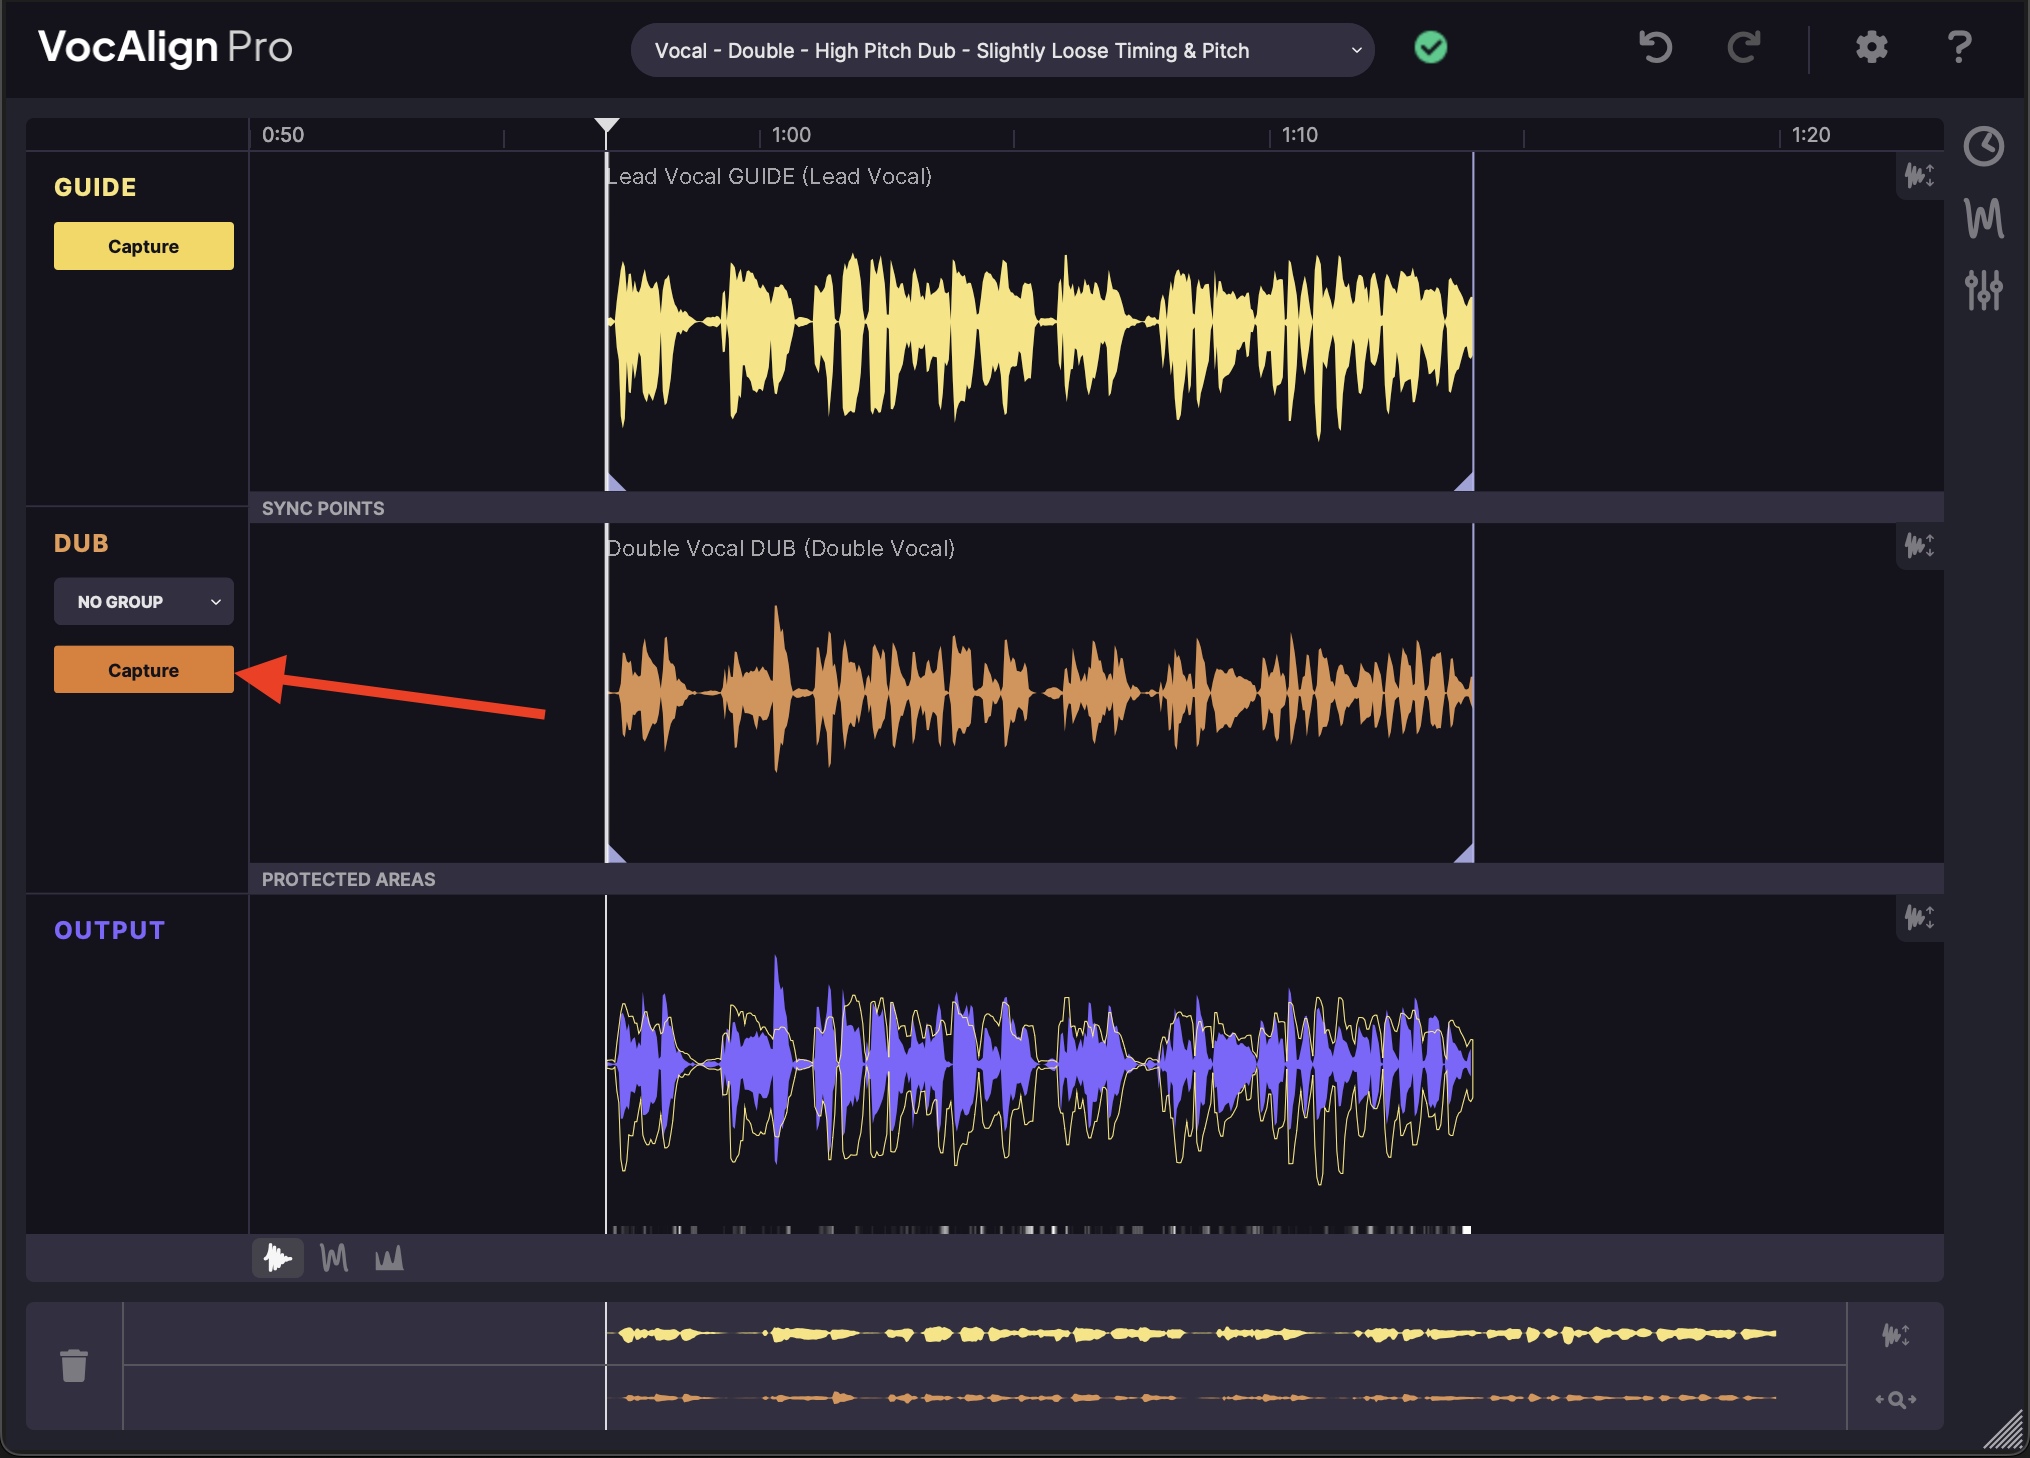Open the mixer sliders panel icon

(1983, 290)
